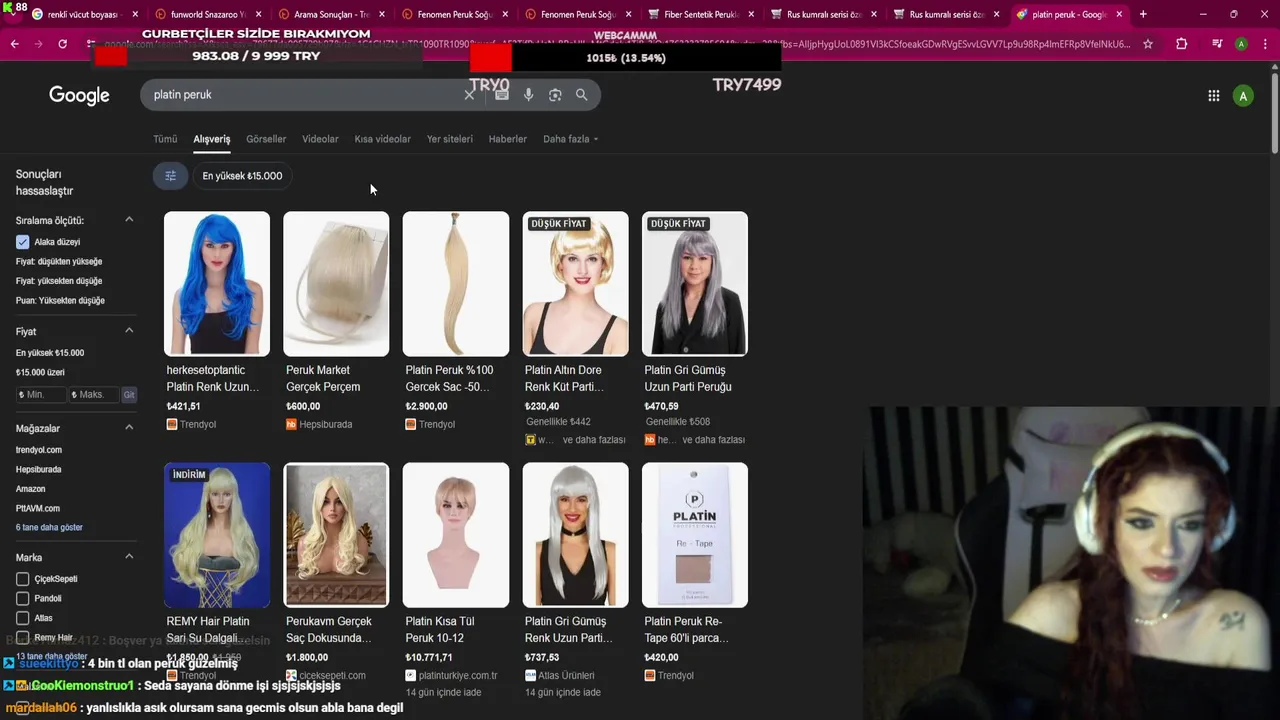Viewport: 1280px width, 720px height.
Task: Clear the search box with the X icon
Action: click(x=469, y=94)
